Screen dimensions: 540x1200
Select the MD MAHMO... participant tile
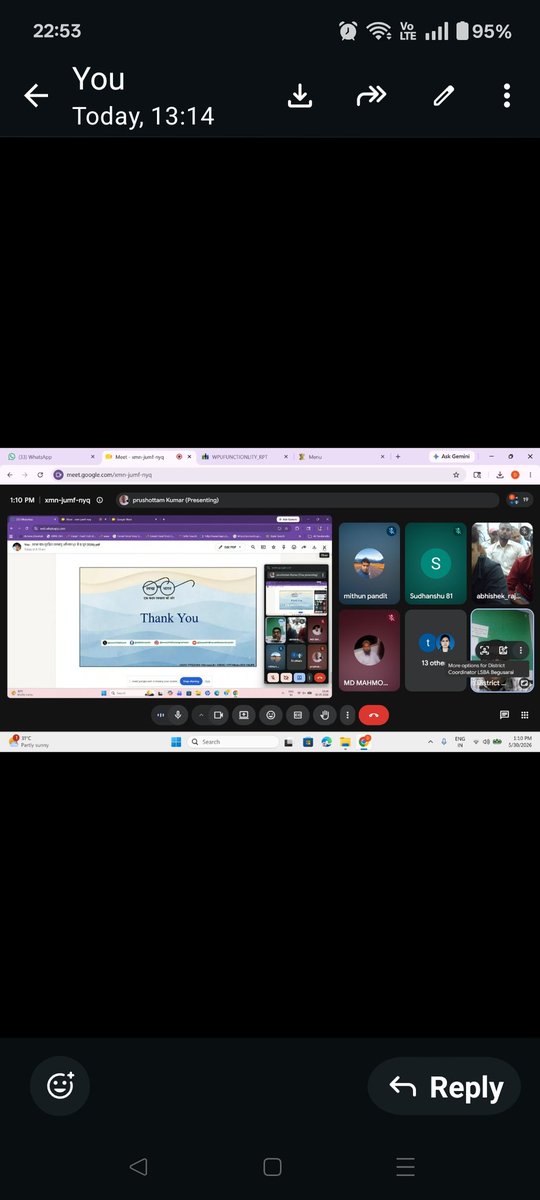[x=369, y=651]
